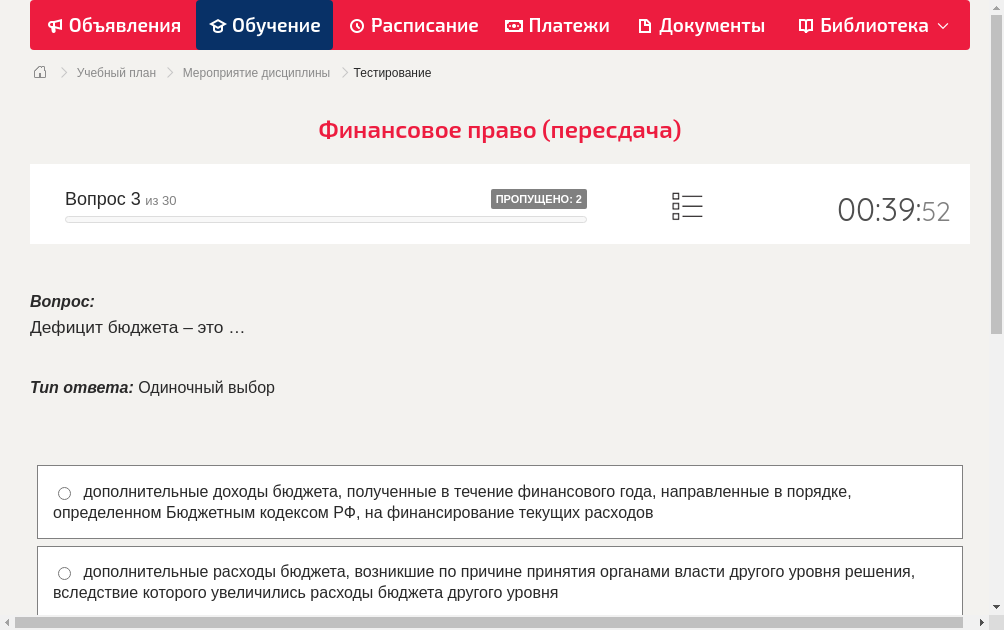The height and width of the screenshot is (630, 1004).
Task: Open the question list overview icon
Action: click(x=687, y=206)
